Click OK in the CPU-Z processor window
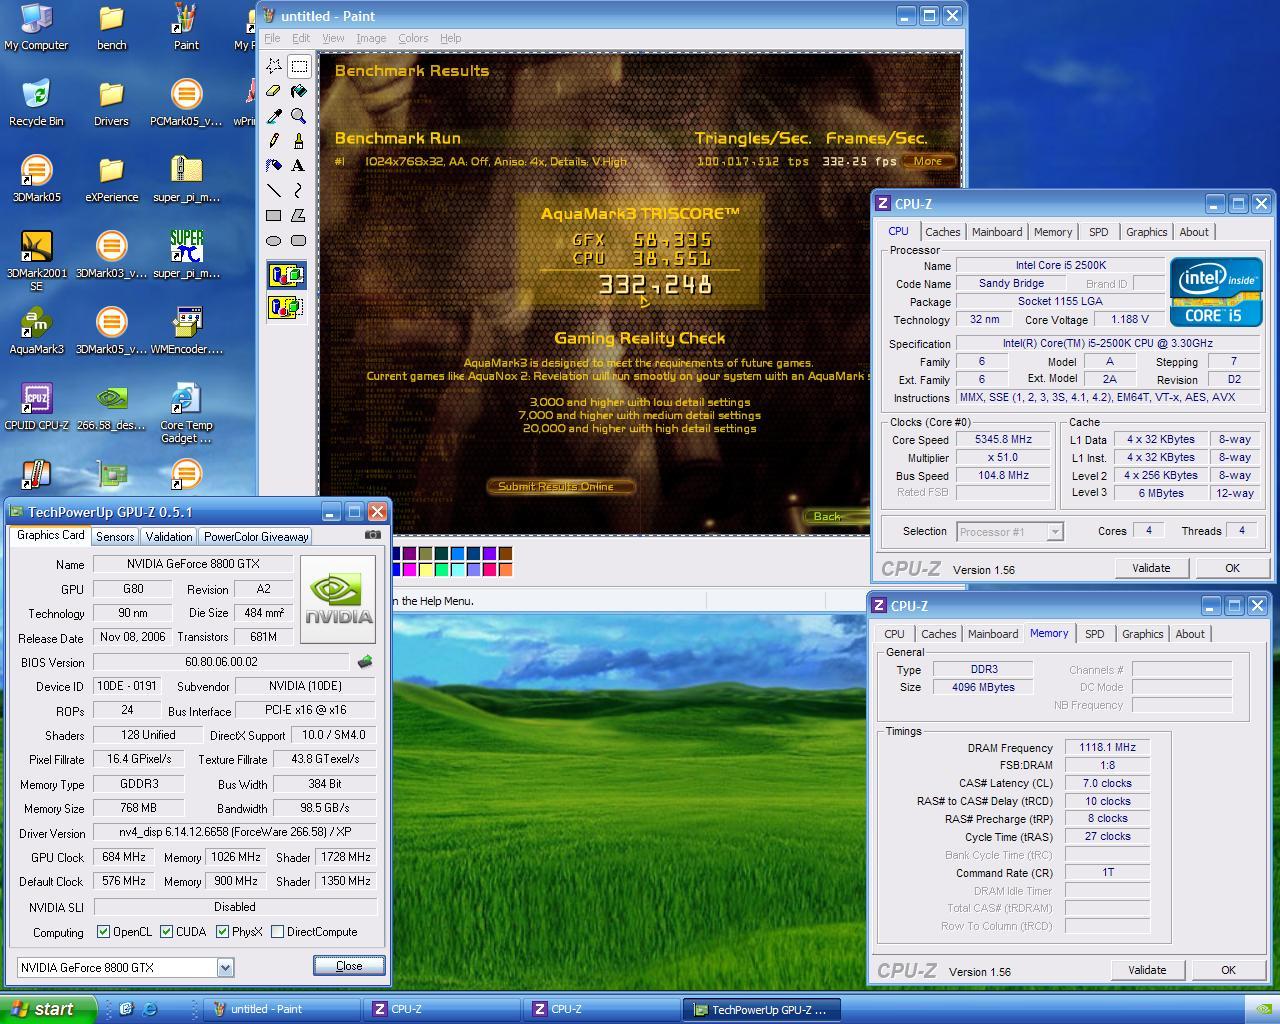Screen dimensions: 1280x1024 pos(1232,568)
